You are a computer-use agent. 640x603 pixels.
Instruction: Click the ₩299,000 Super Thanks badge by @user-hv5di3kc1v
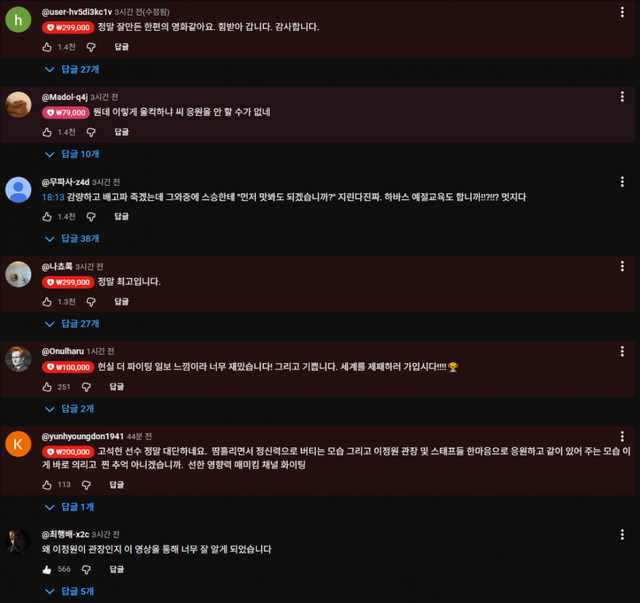pos(68,28)
